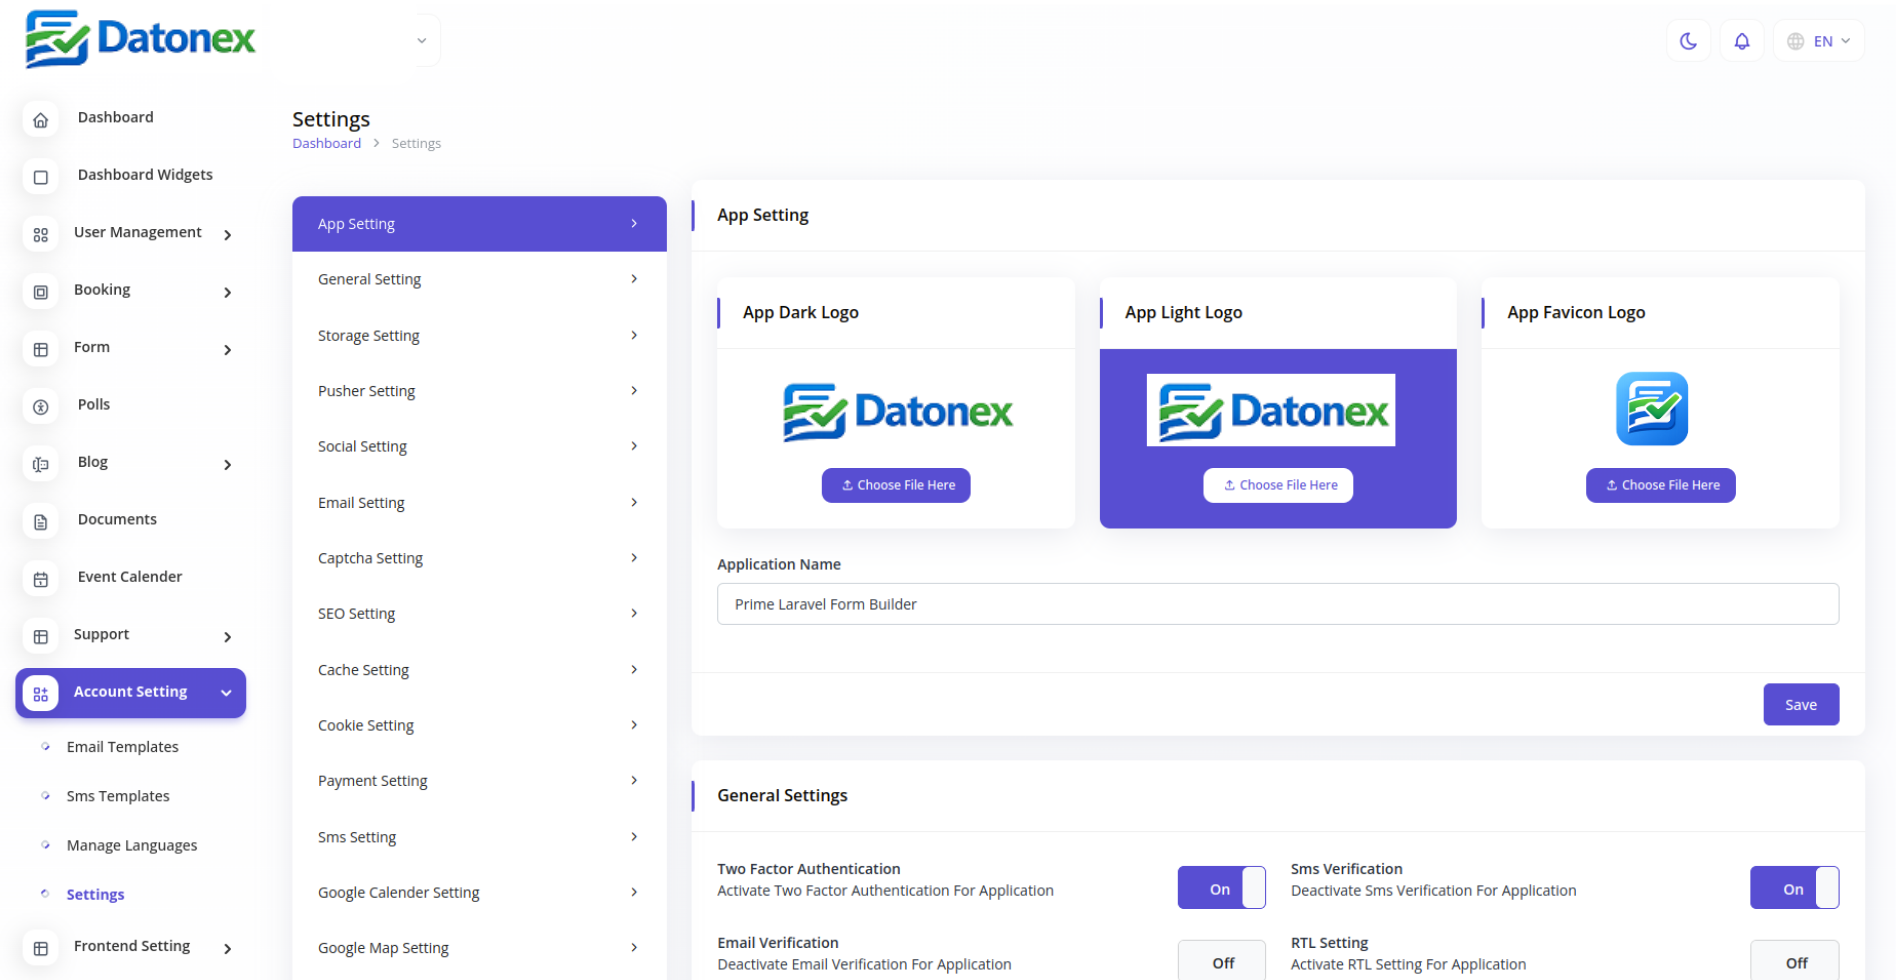Click the Save button
This screenshot has width=1896, height=980.
click(x=1800, y=704)
